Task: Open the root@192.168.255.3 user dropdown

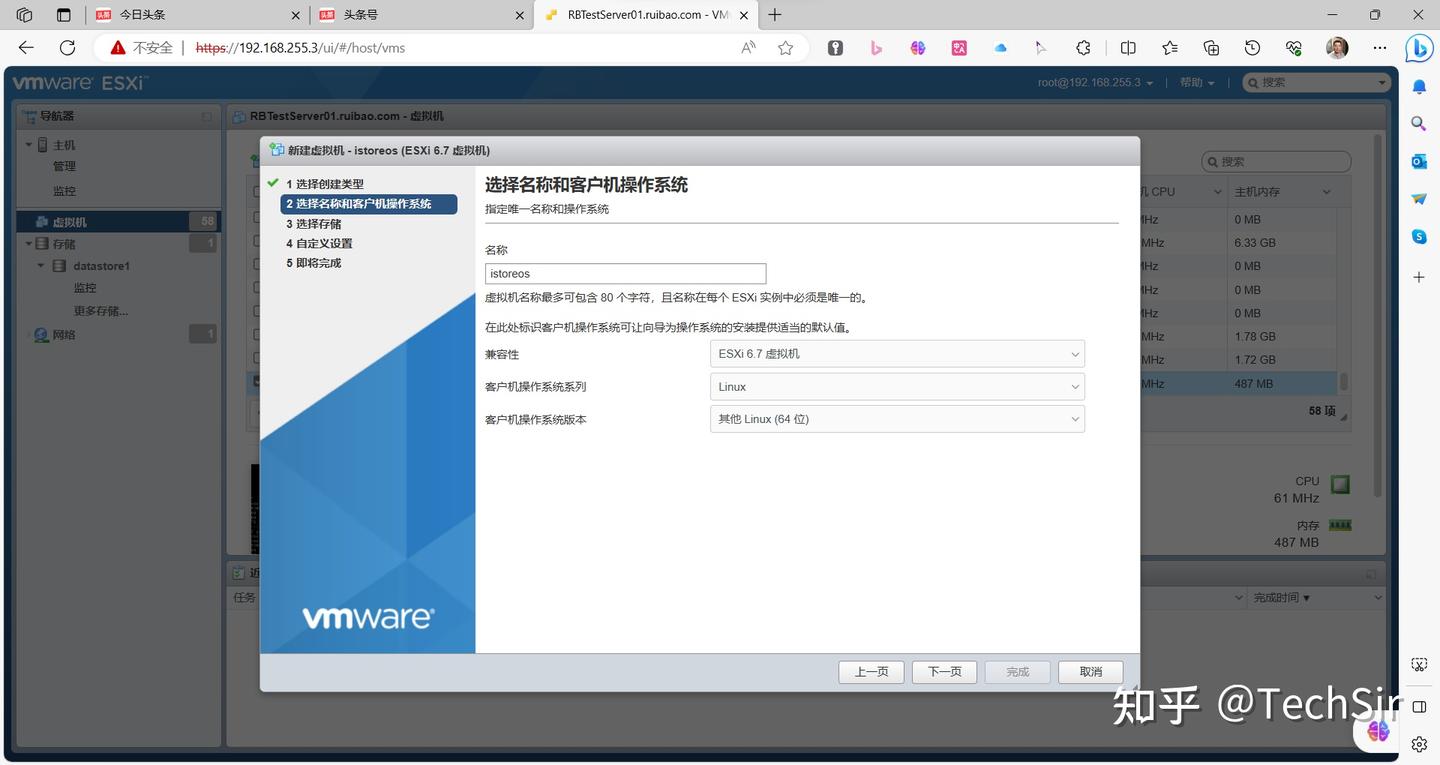Action: [x=1095, y=82]
